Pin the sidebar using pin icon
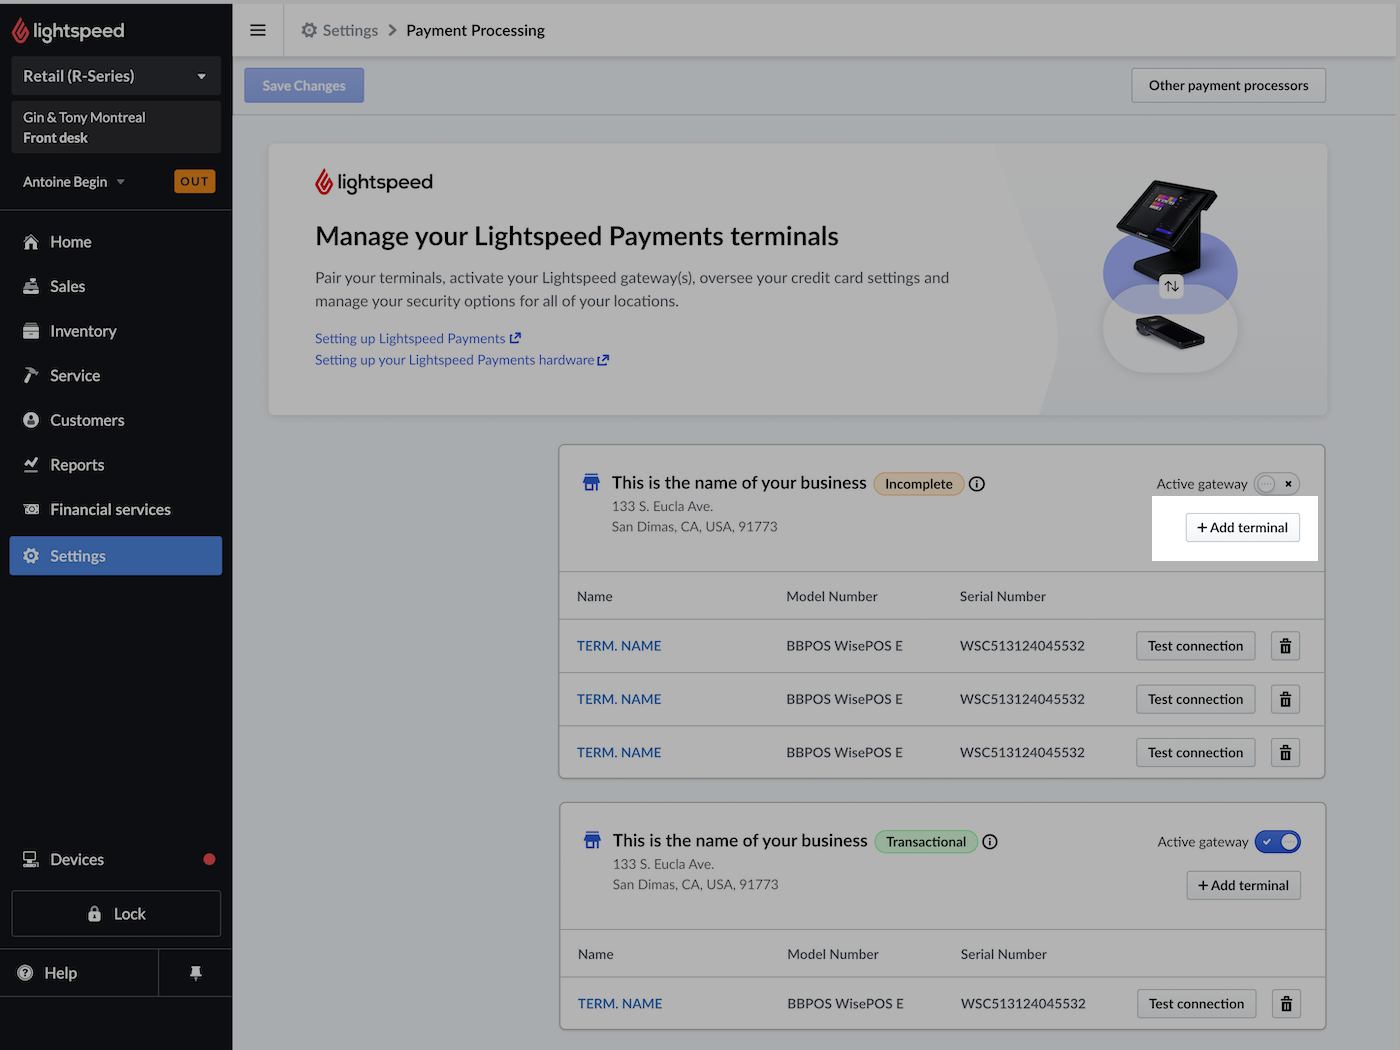The image size is (1400, 1050). pyautogui.click(x=196, y=973)
